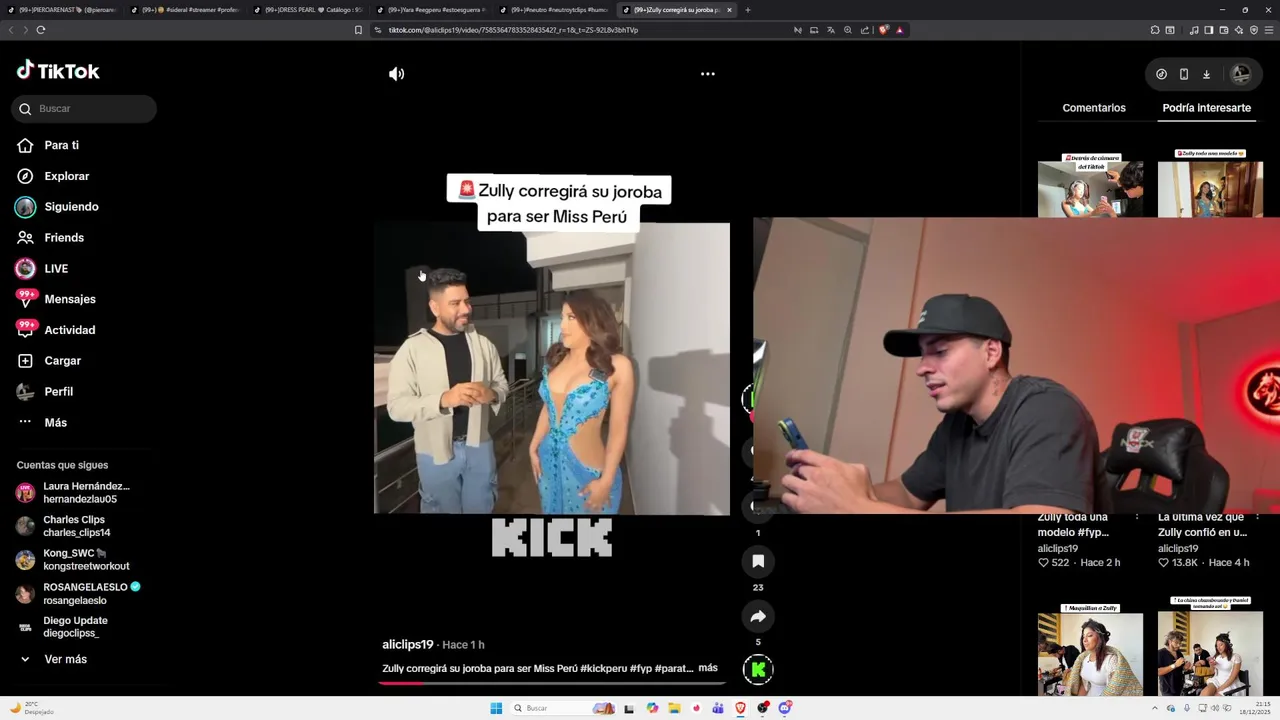Open File Explorer from taskbar
The image size is (1280, 720).
(x=675, y=708)
